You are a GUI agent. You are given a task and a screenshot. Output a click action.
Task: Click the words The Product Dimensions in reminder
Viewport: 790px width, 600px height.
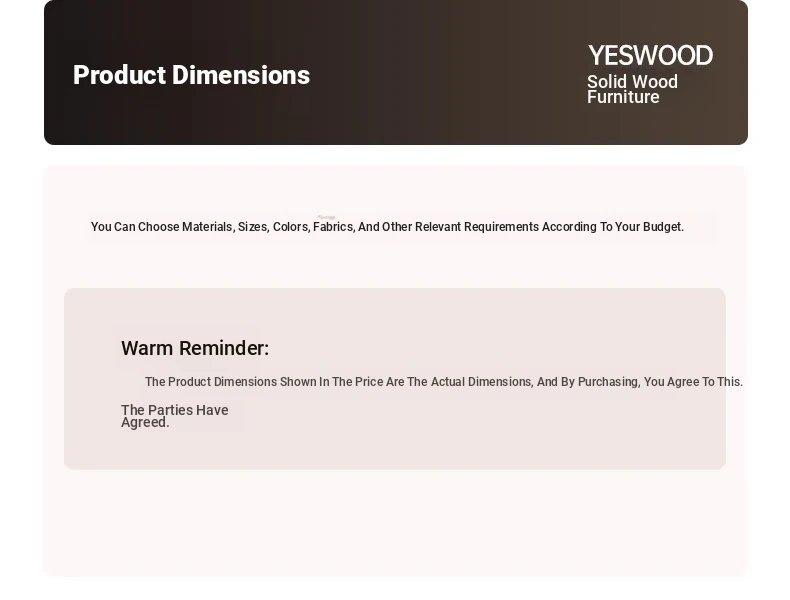pyautogui.click(x=211, y=382)
